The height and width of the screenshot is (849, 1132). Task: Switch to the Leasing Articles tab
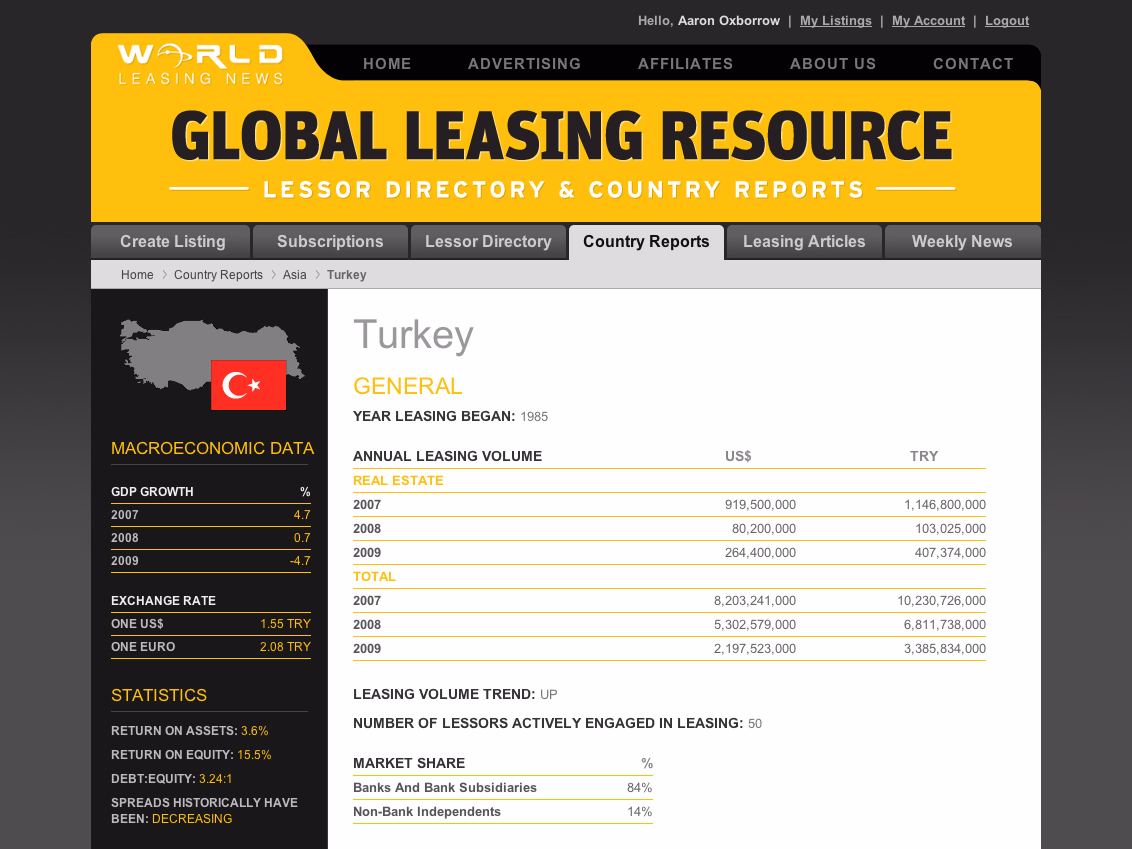tap(804, 242)
